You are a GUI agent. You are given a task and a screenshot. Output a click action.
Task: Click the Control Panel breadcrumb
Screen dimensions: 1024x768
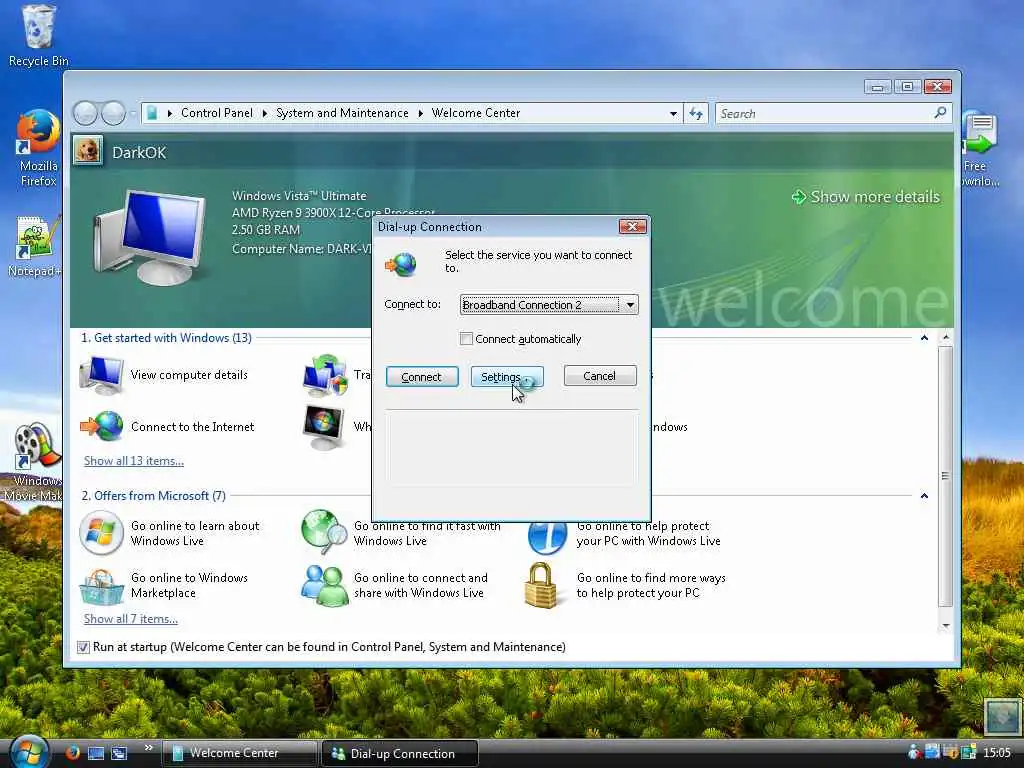point(216,113)
